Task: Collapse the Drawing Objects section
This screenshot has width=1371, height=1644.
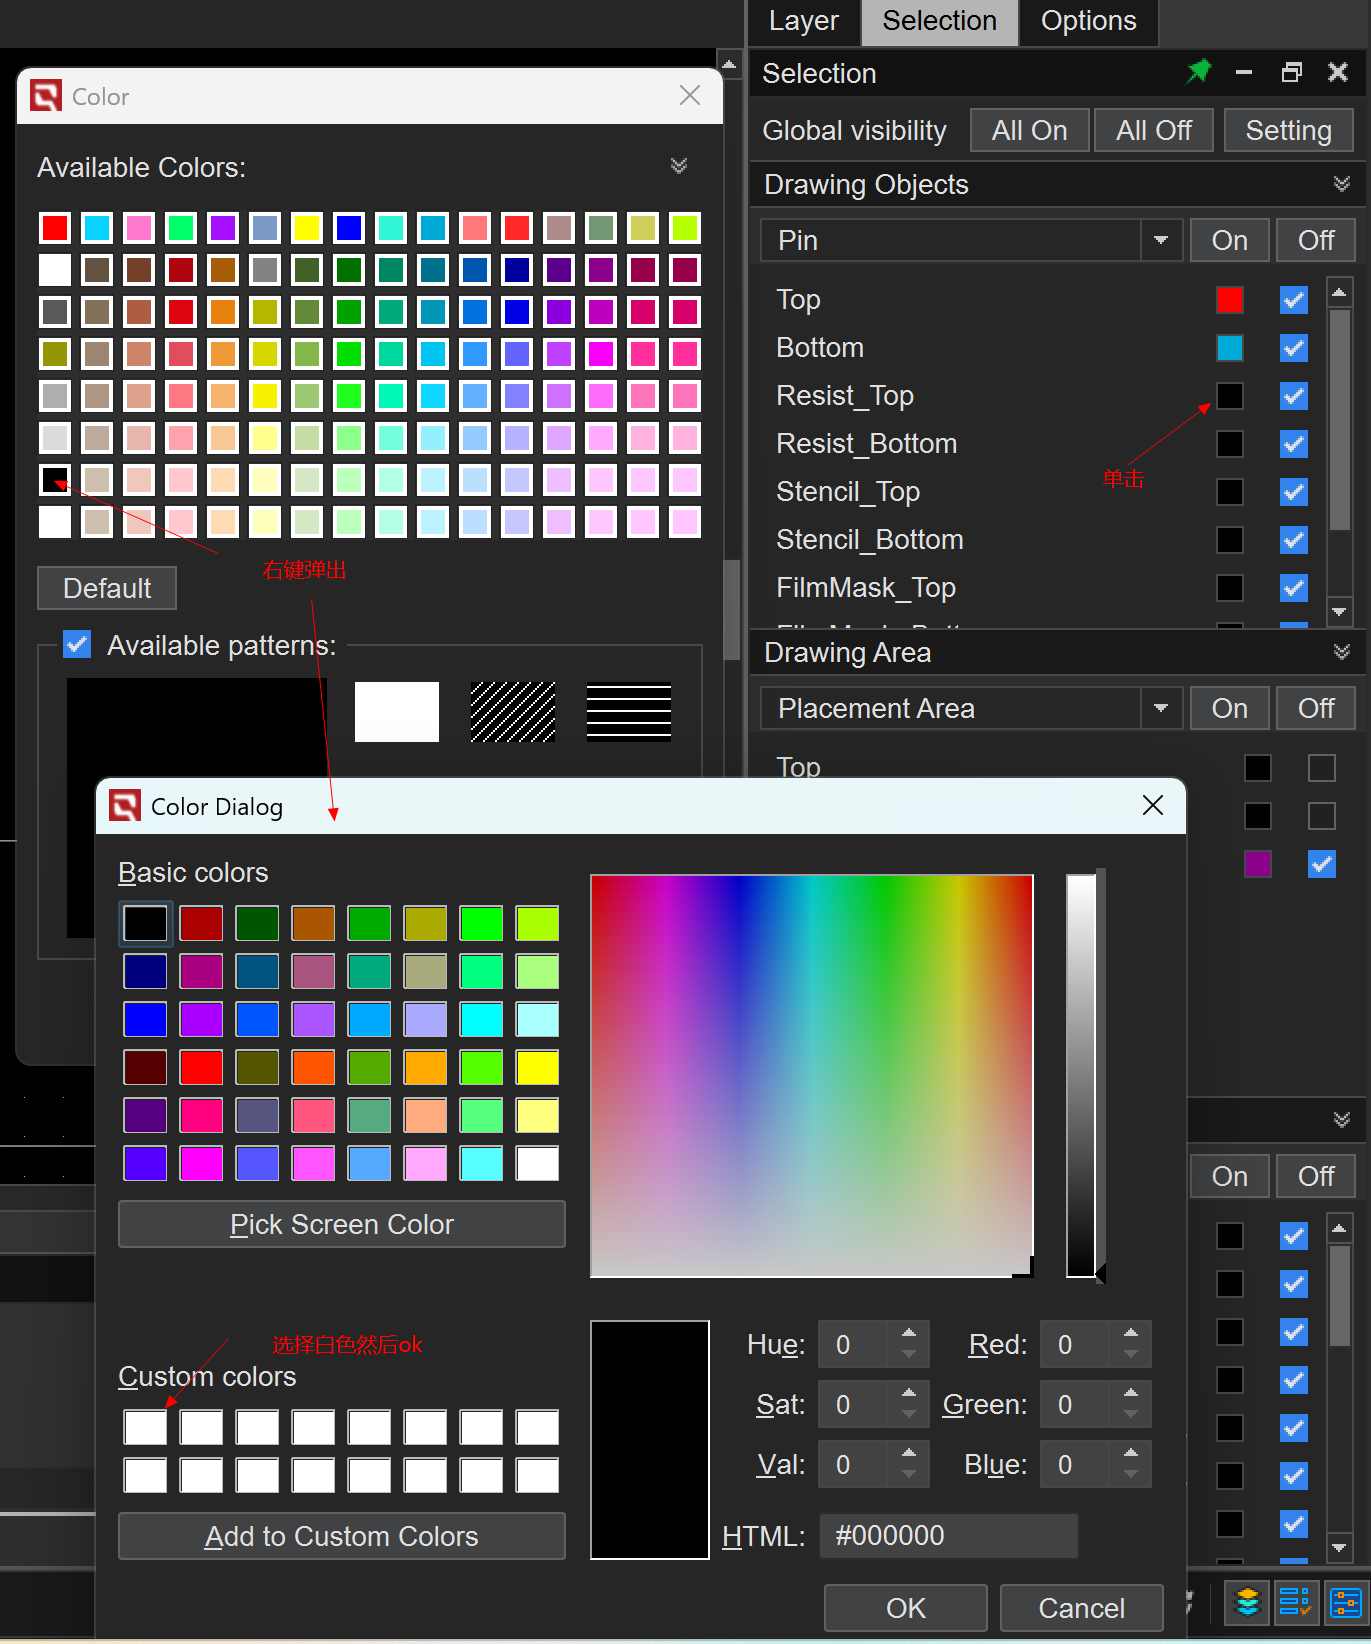Action: pyautogui.click(x=1341, y=184)
